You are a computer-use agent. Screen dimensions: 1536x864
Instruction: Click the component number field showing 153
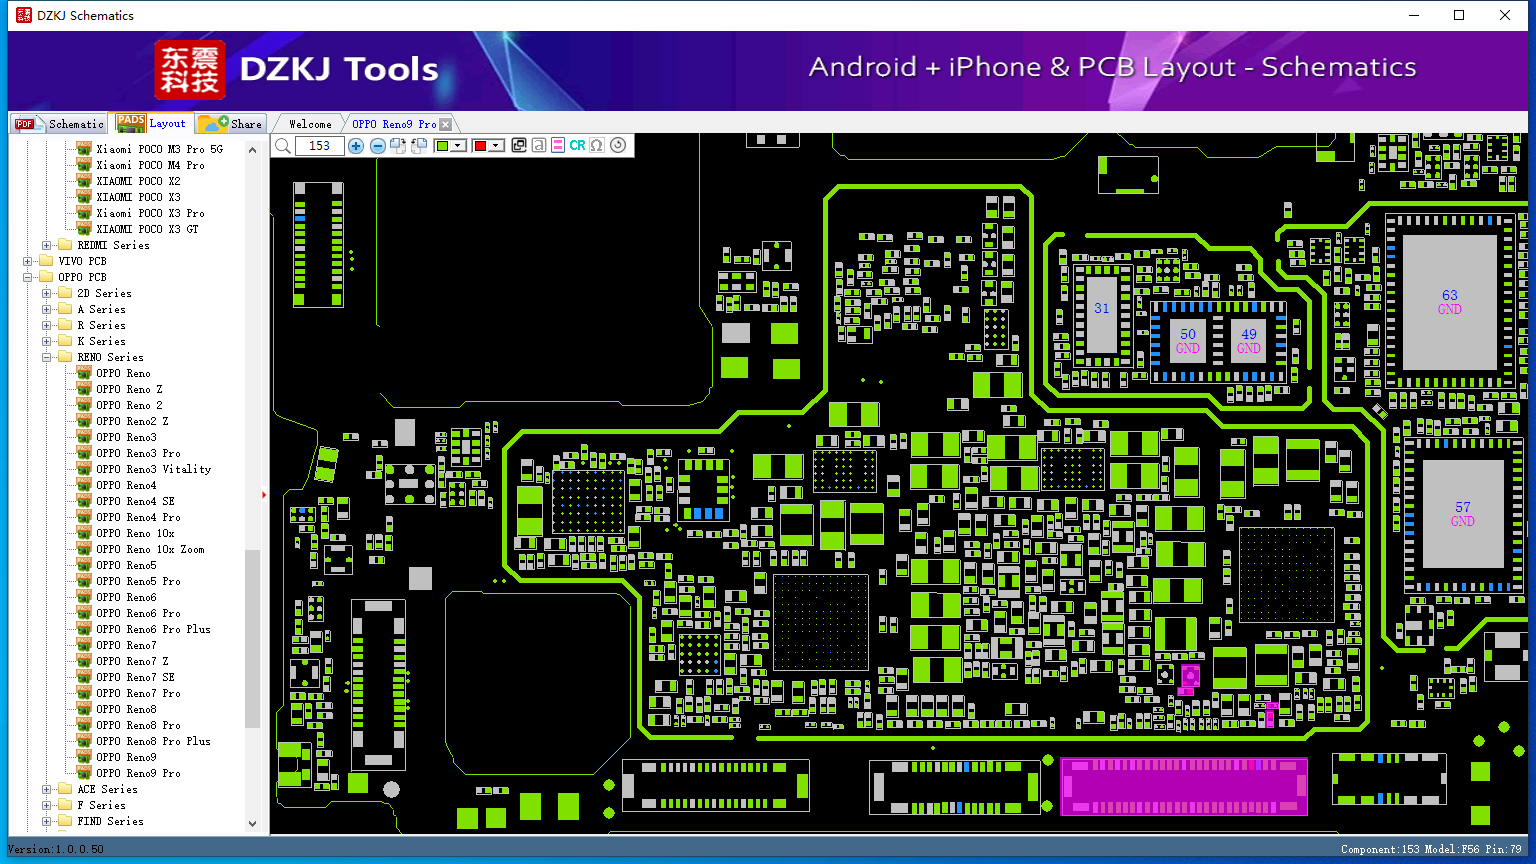(x=320, y=146)
